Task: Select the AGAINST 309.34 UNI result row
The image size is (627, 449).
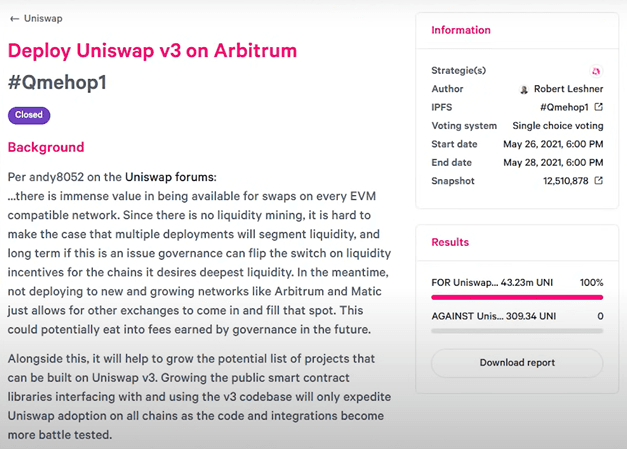Action: (517, 316)
